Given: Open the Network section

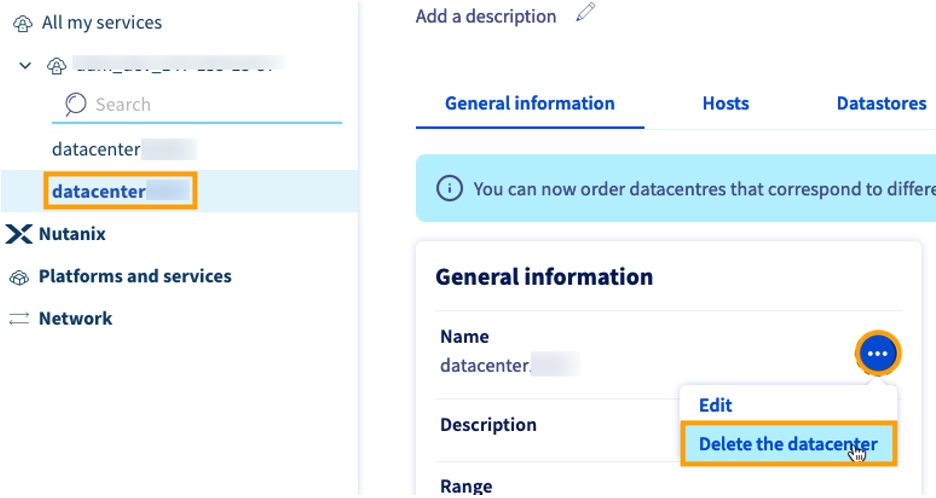Looking at the screenshot, I should (x=75, y=318).
